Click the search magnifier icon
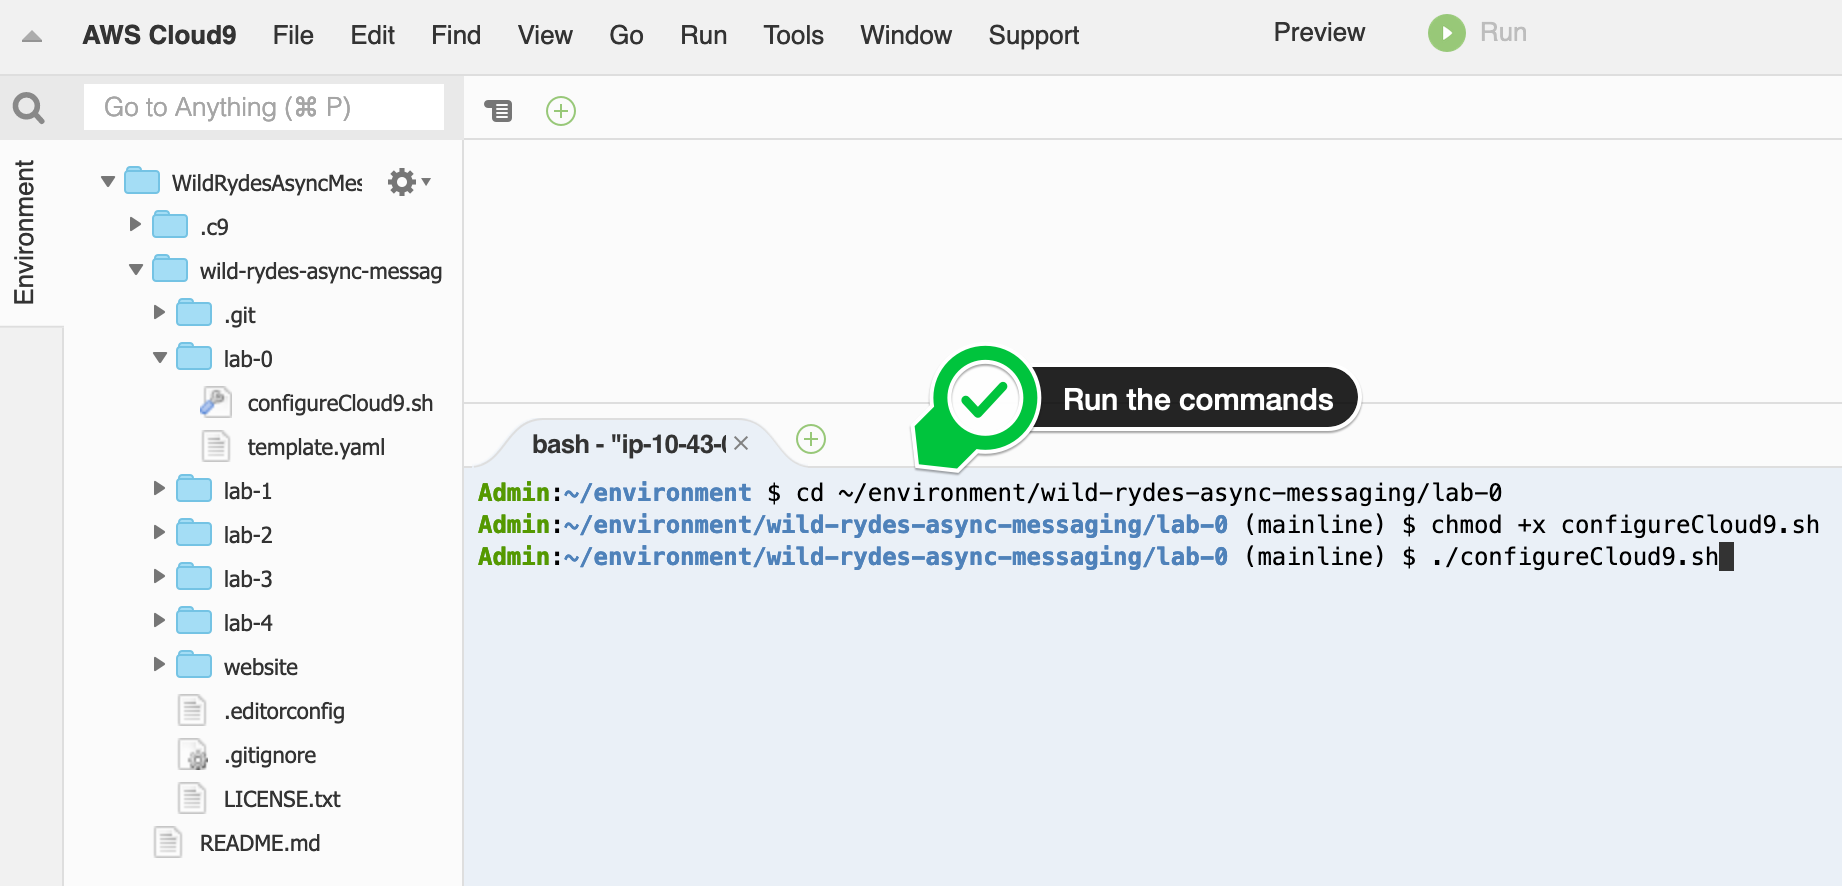Viewport: 1842px width, 886px height. [29, 107]
